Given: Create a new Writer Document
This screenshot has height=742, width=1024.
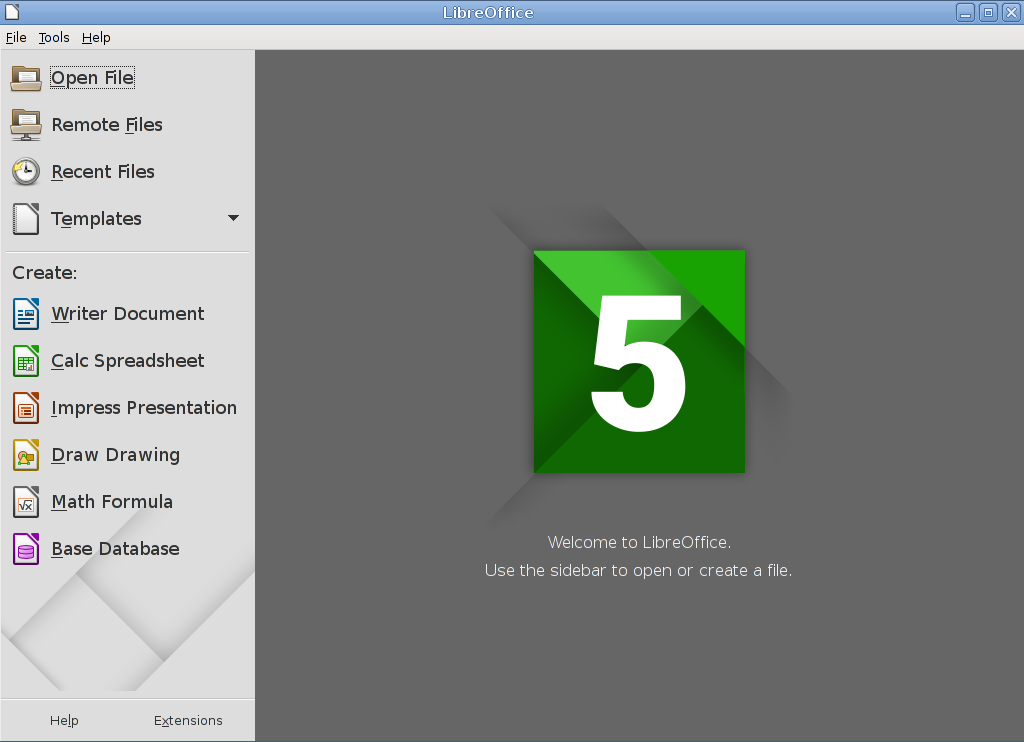Looking at the screenshot, I should [127, 314].
